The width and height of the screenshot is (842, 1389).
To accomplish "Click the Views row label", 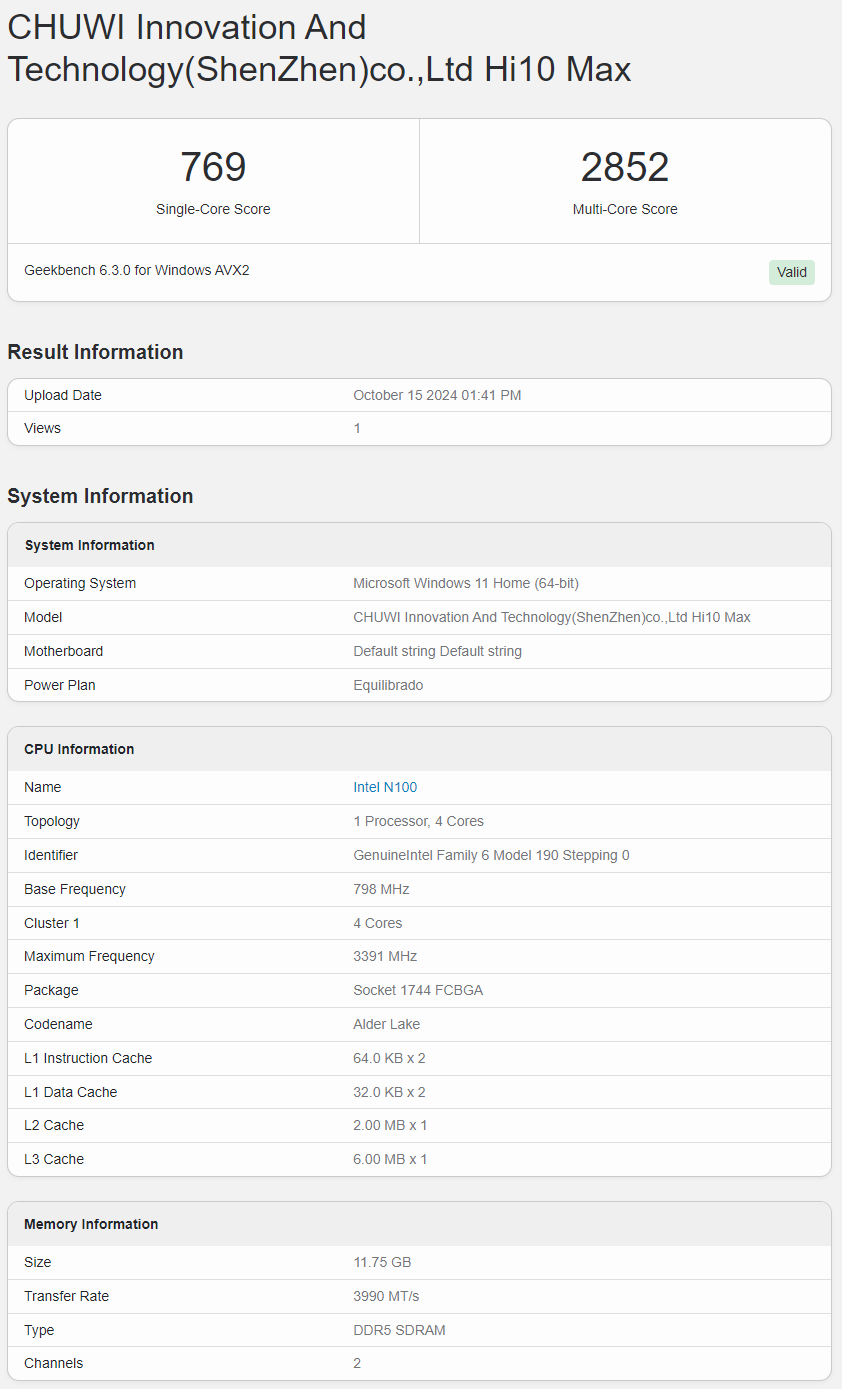I will tap(42, 428).
